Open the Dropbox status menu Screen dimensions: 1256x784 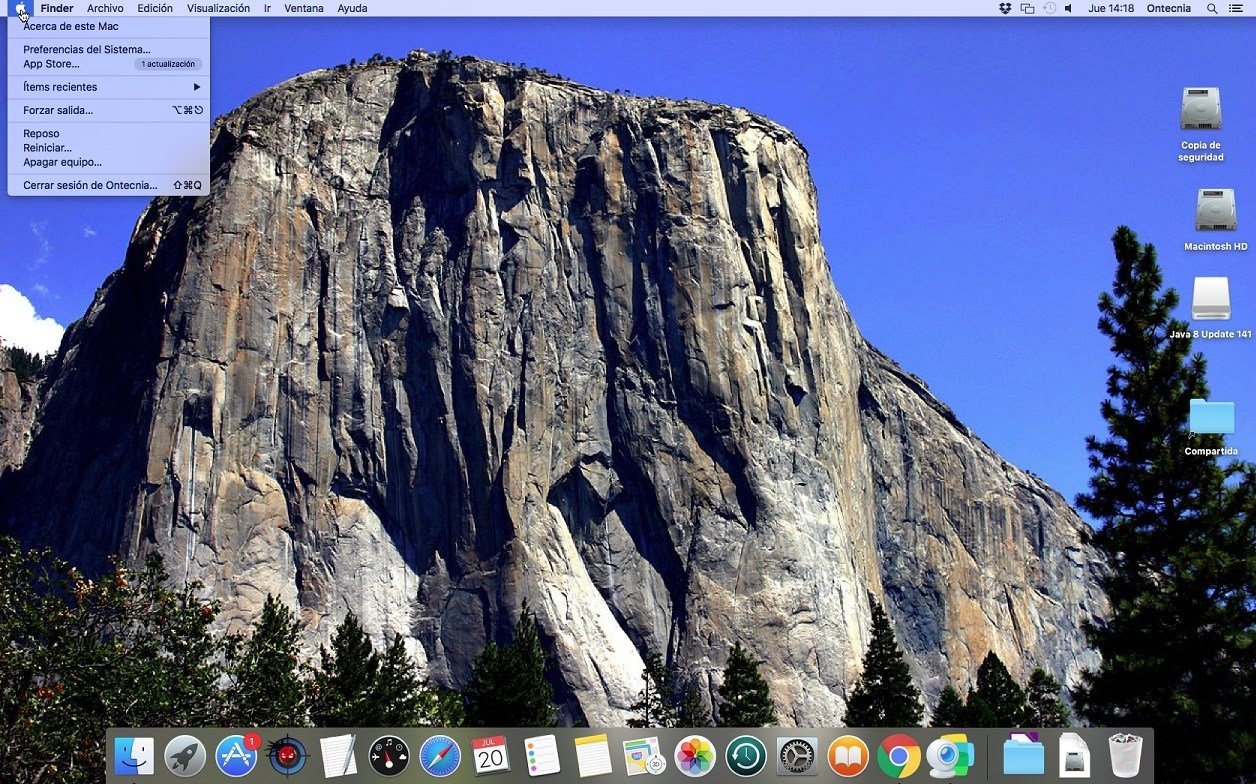point(1005,9)
